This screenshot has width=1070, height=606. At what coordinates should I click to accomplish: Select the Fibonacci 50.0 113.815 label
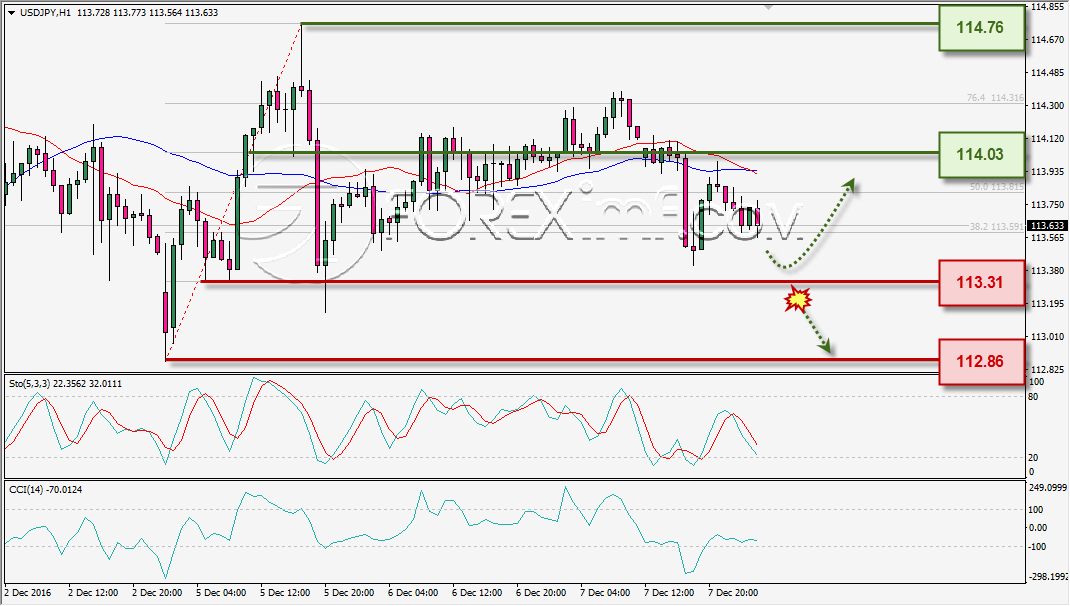point(996,186)
